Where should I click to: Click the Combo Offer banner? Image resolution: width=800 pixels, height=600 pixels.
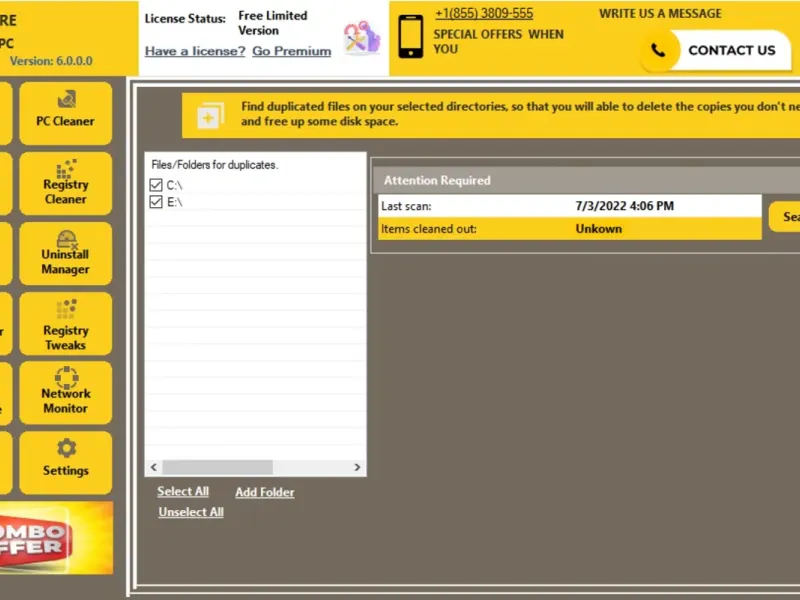click(x=56, y=538)
